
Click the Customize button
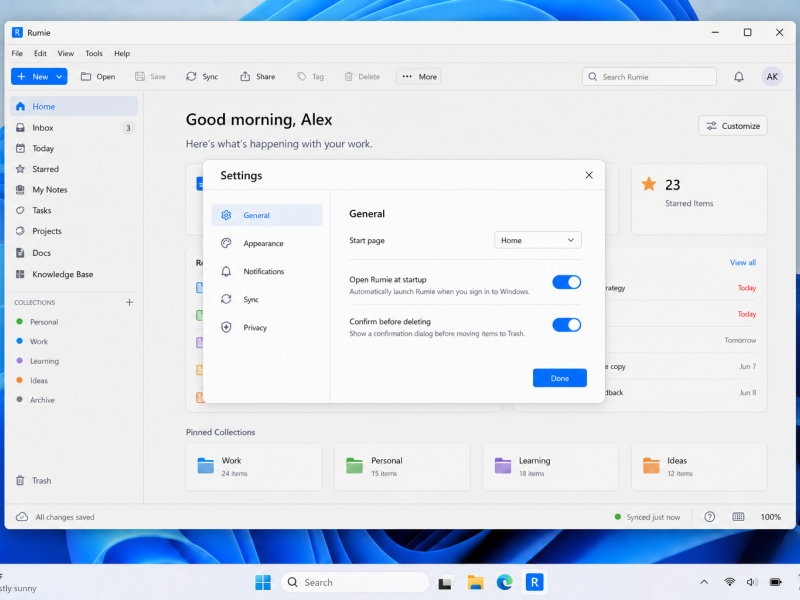(733, 126)
